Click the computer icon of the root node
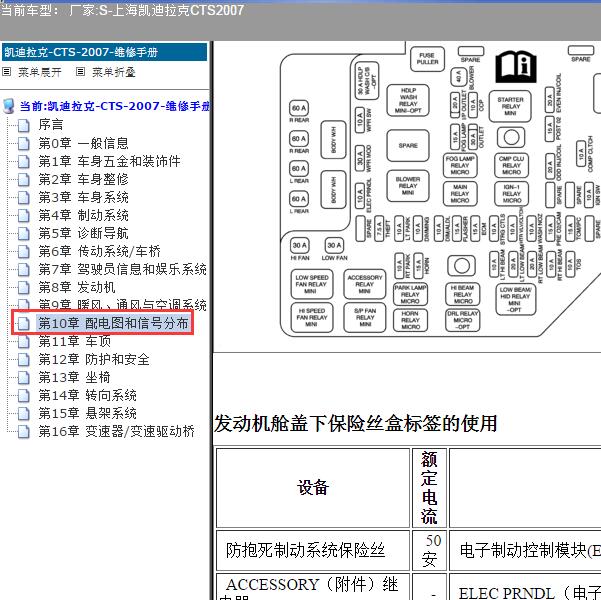601x600 pixels. tap(8, 106)
